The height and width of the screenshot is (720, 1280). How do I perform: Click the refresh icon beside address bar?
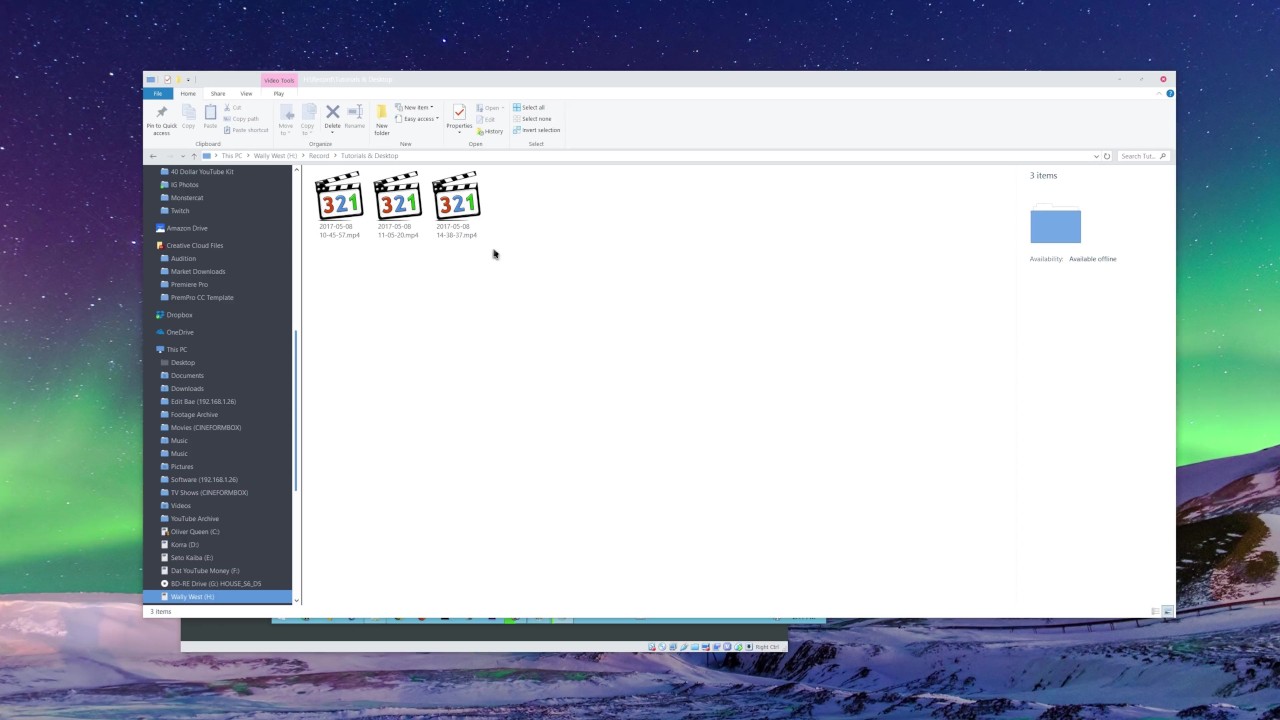point(1107,156)
